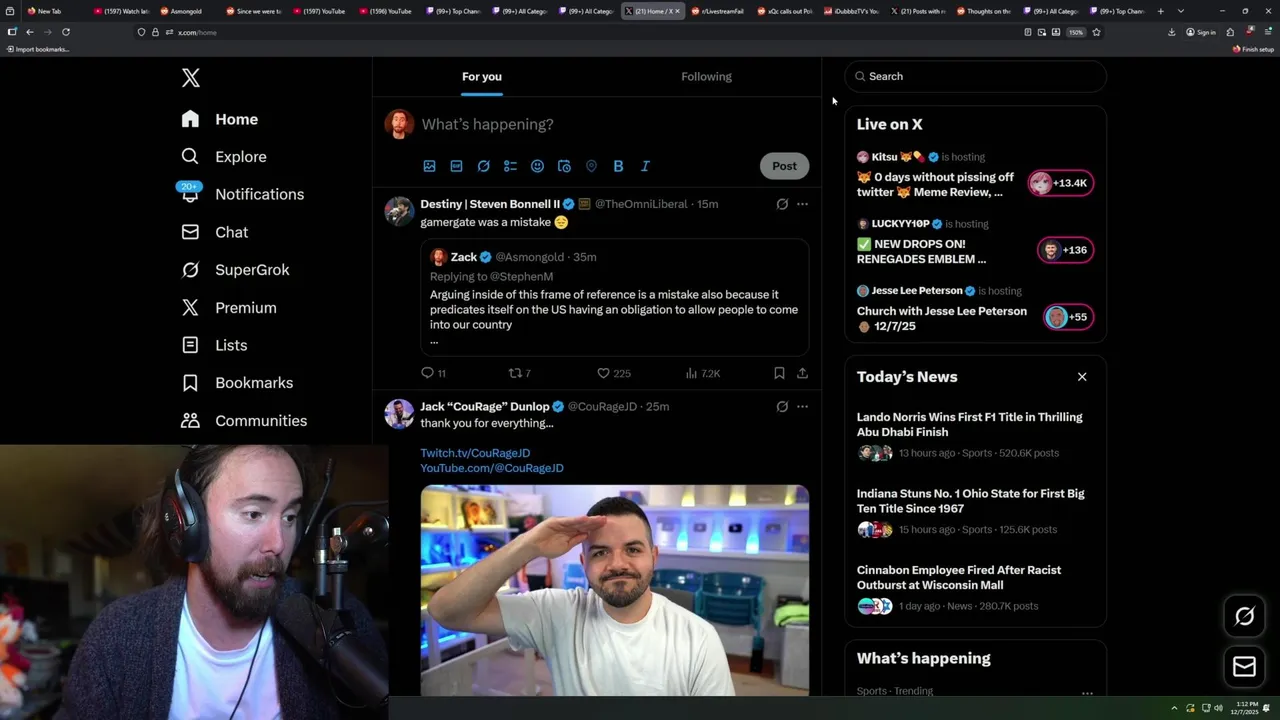The width and height of the screenshot is (1280, 720).
Task: Open more options on Destiny's post
Action: pyautogui.click(x=802, y=204)
